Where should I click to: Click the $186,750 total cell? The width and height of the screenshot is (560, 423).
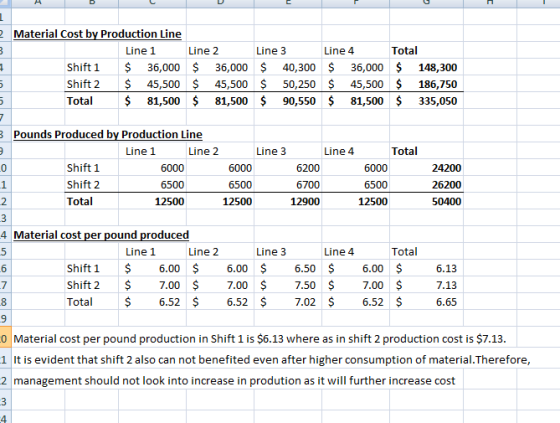coord(426,84)
